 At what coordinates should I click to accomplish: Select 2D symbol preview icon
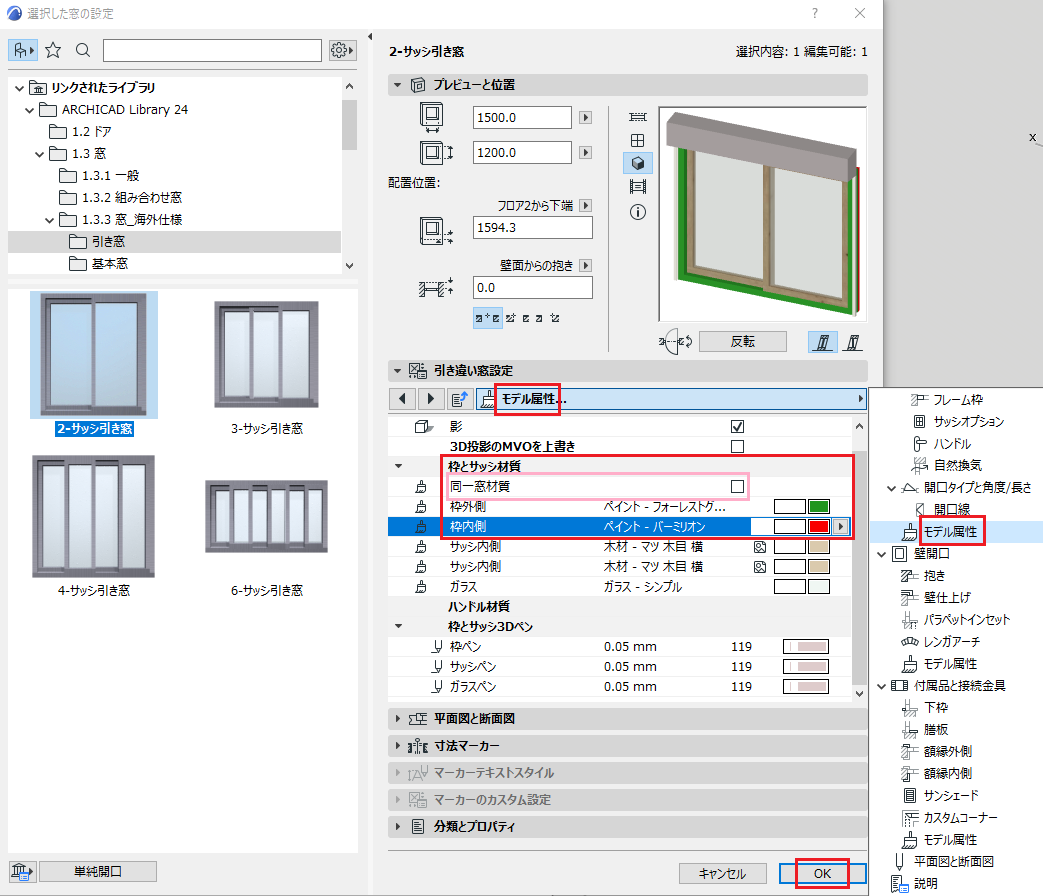[x=637, y=117]
